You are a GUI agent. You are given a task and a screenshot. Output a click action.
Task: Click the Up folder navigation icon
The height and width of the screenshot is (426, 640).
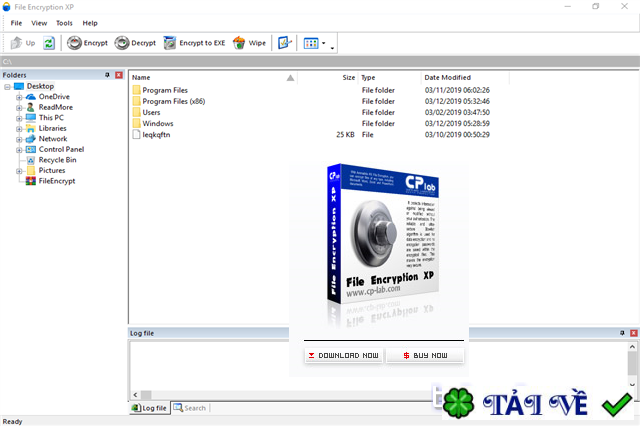pyautogui.click(x=16, y=43)
